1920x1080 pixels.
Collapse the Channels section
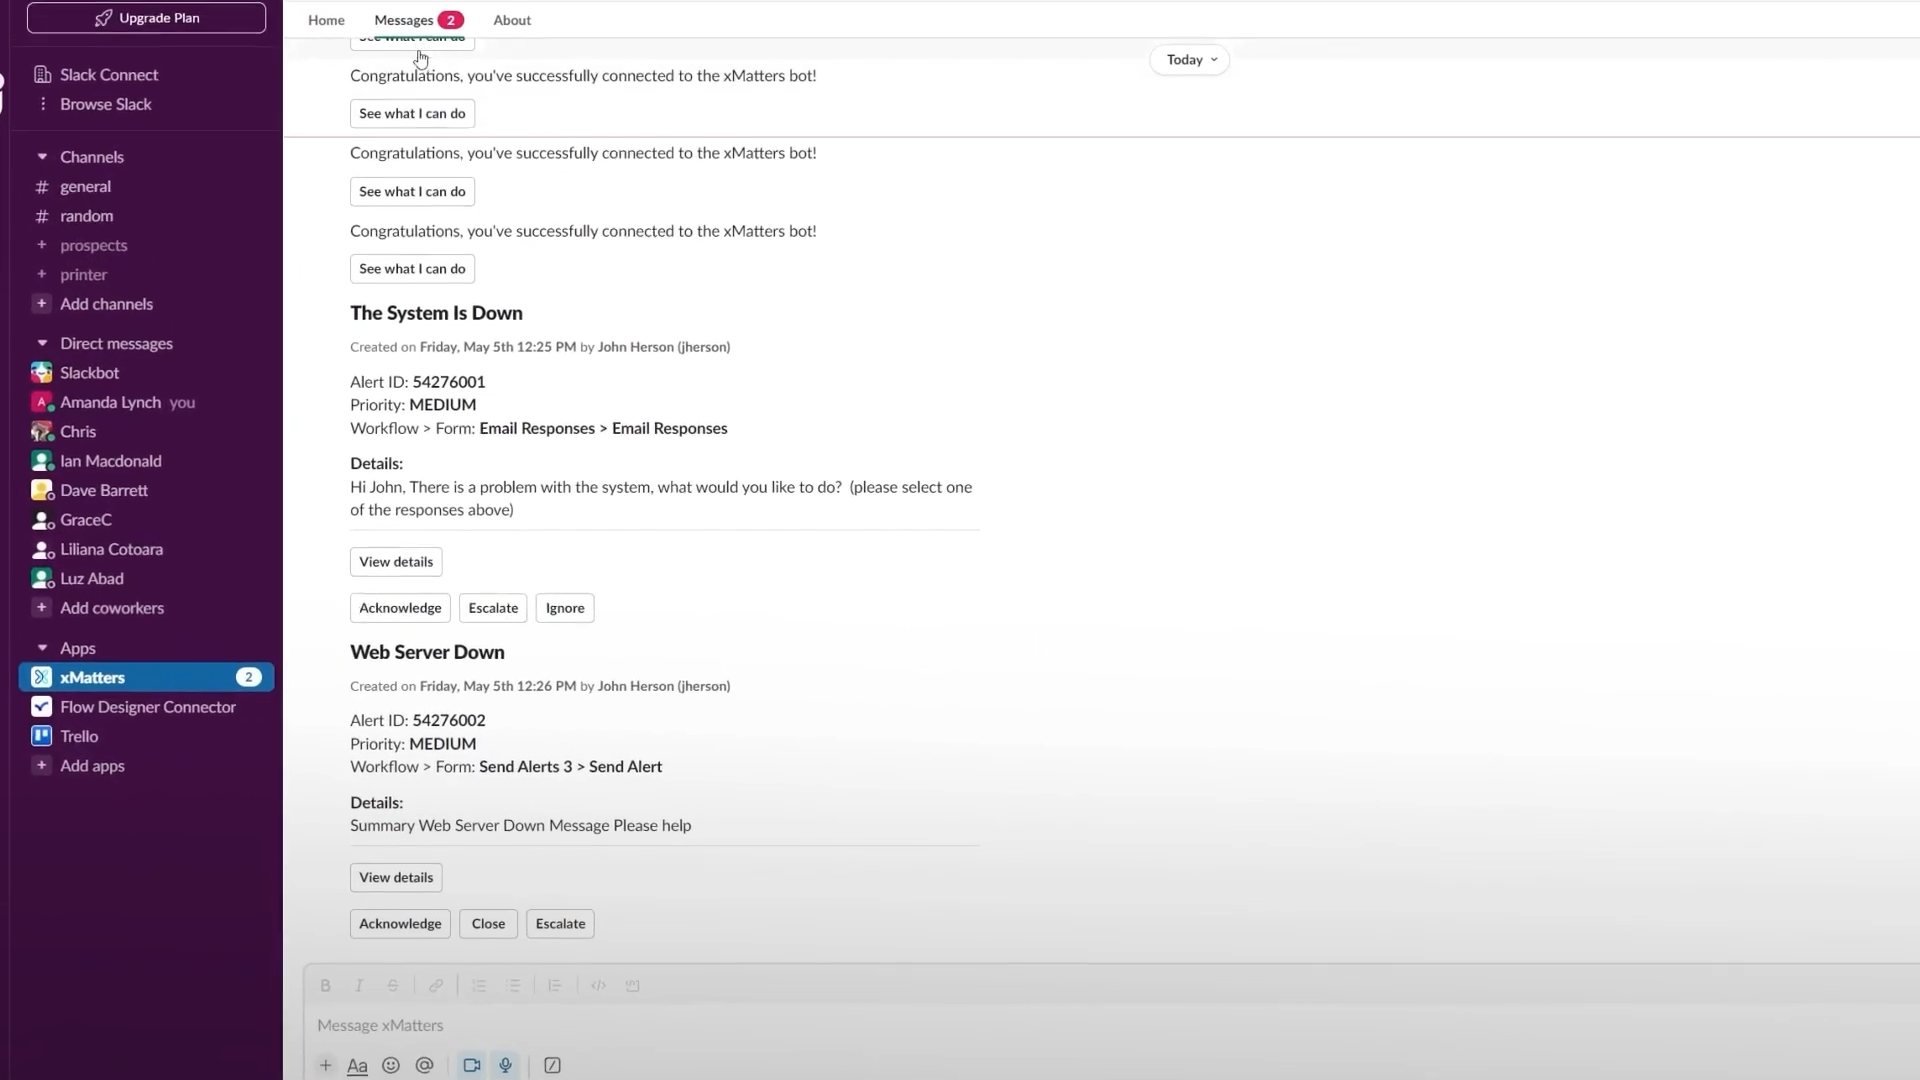tap(42, 157)
